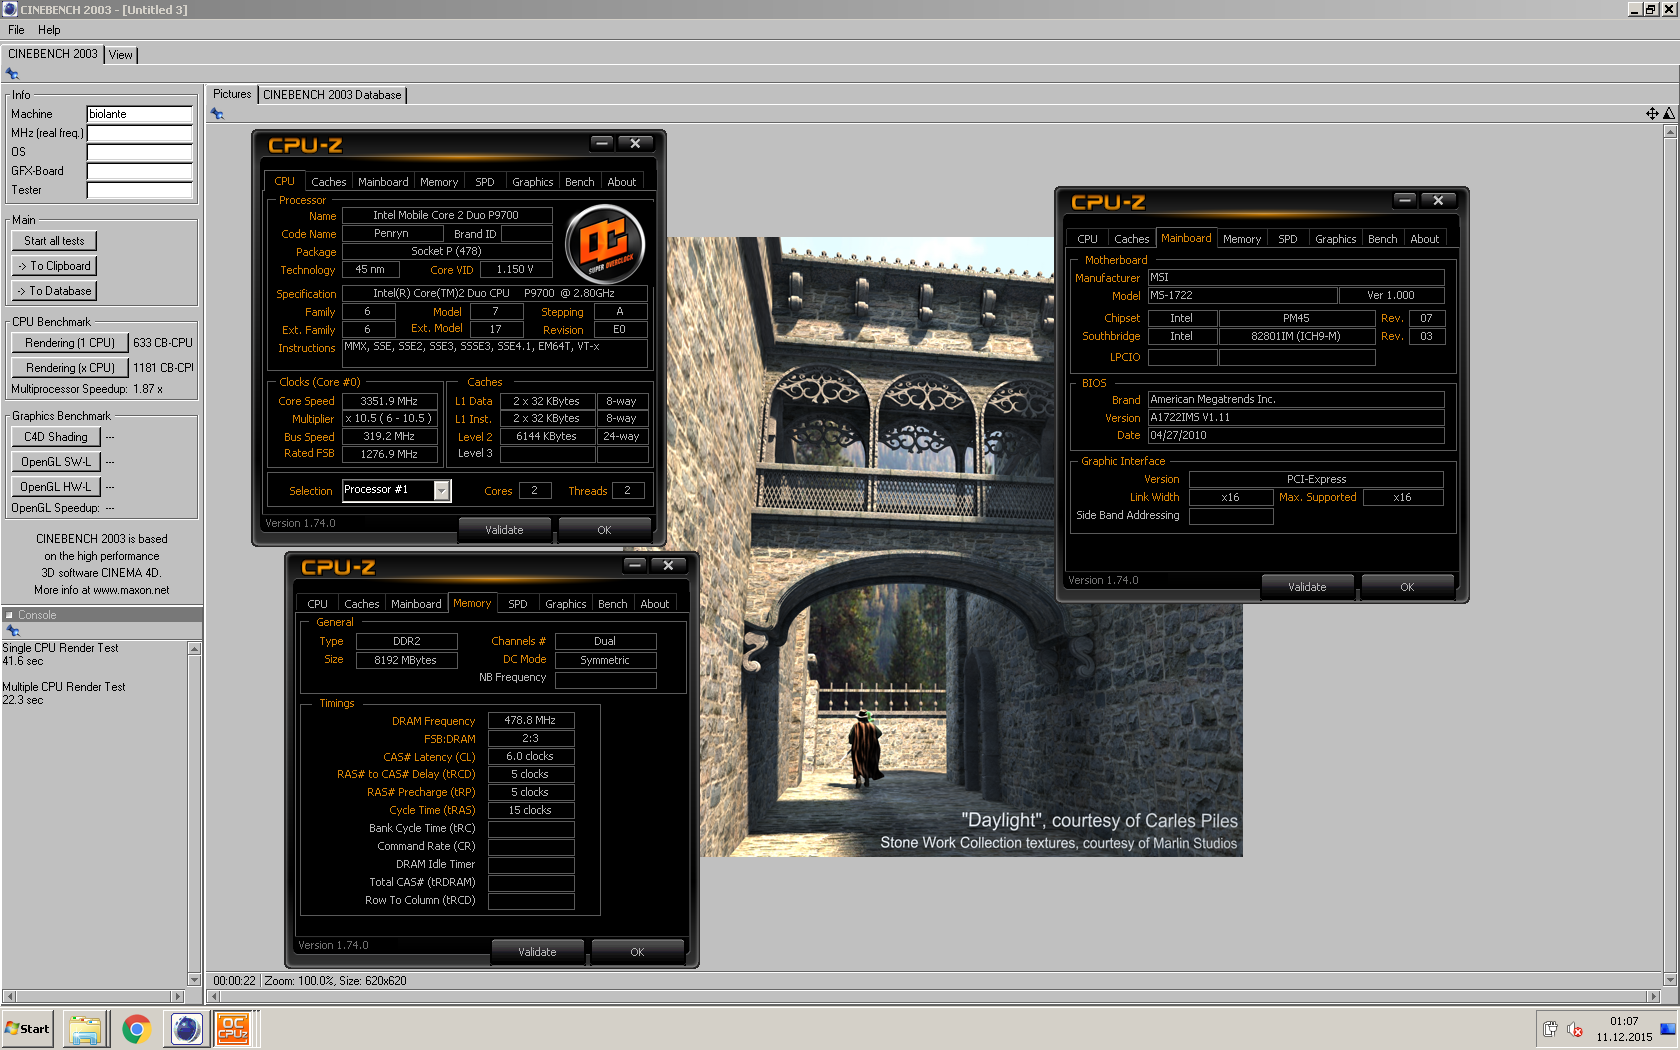Click the To Clipboard button
The height and width of the screenshot is (1050, 1680).
54,266
